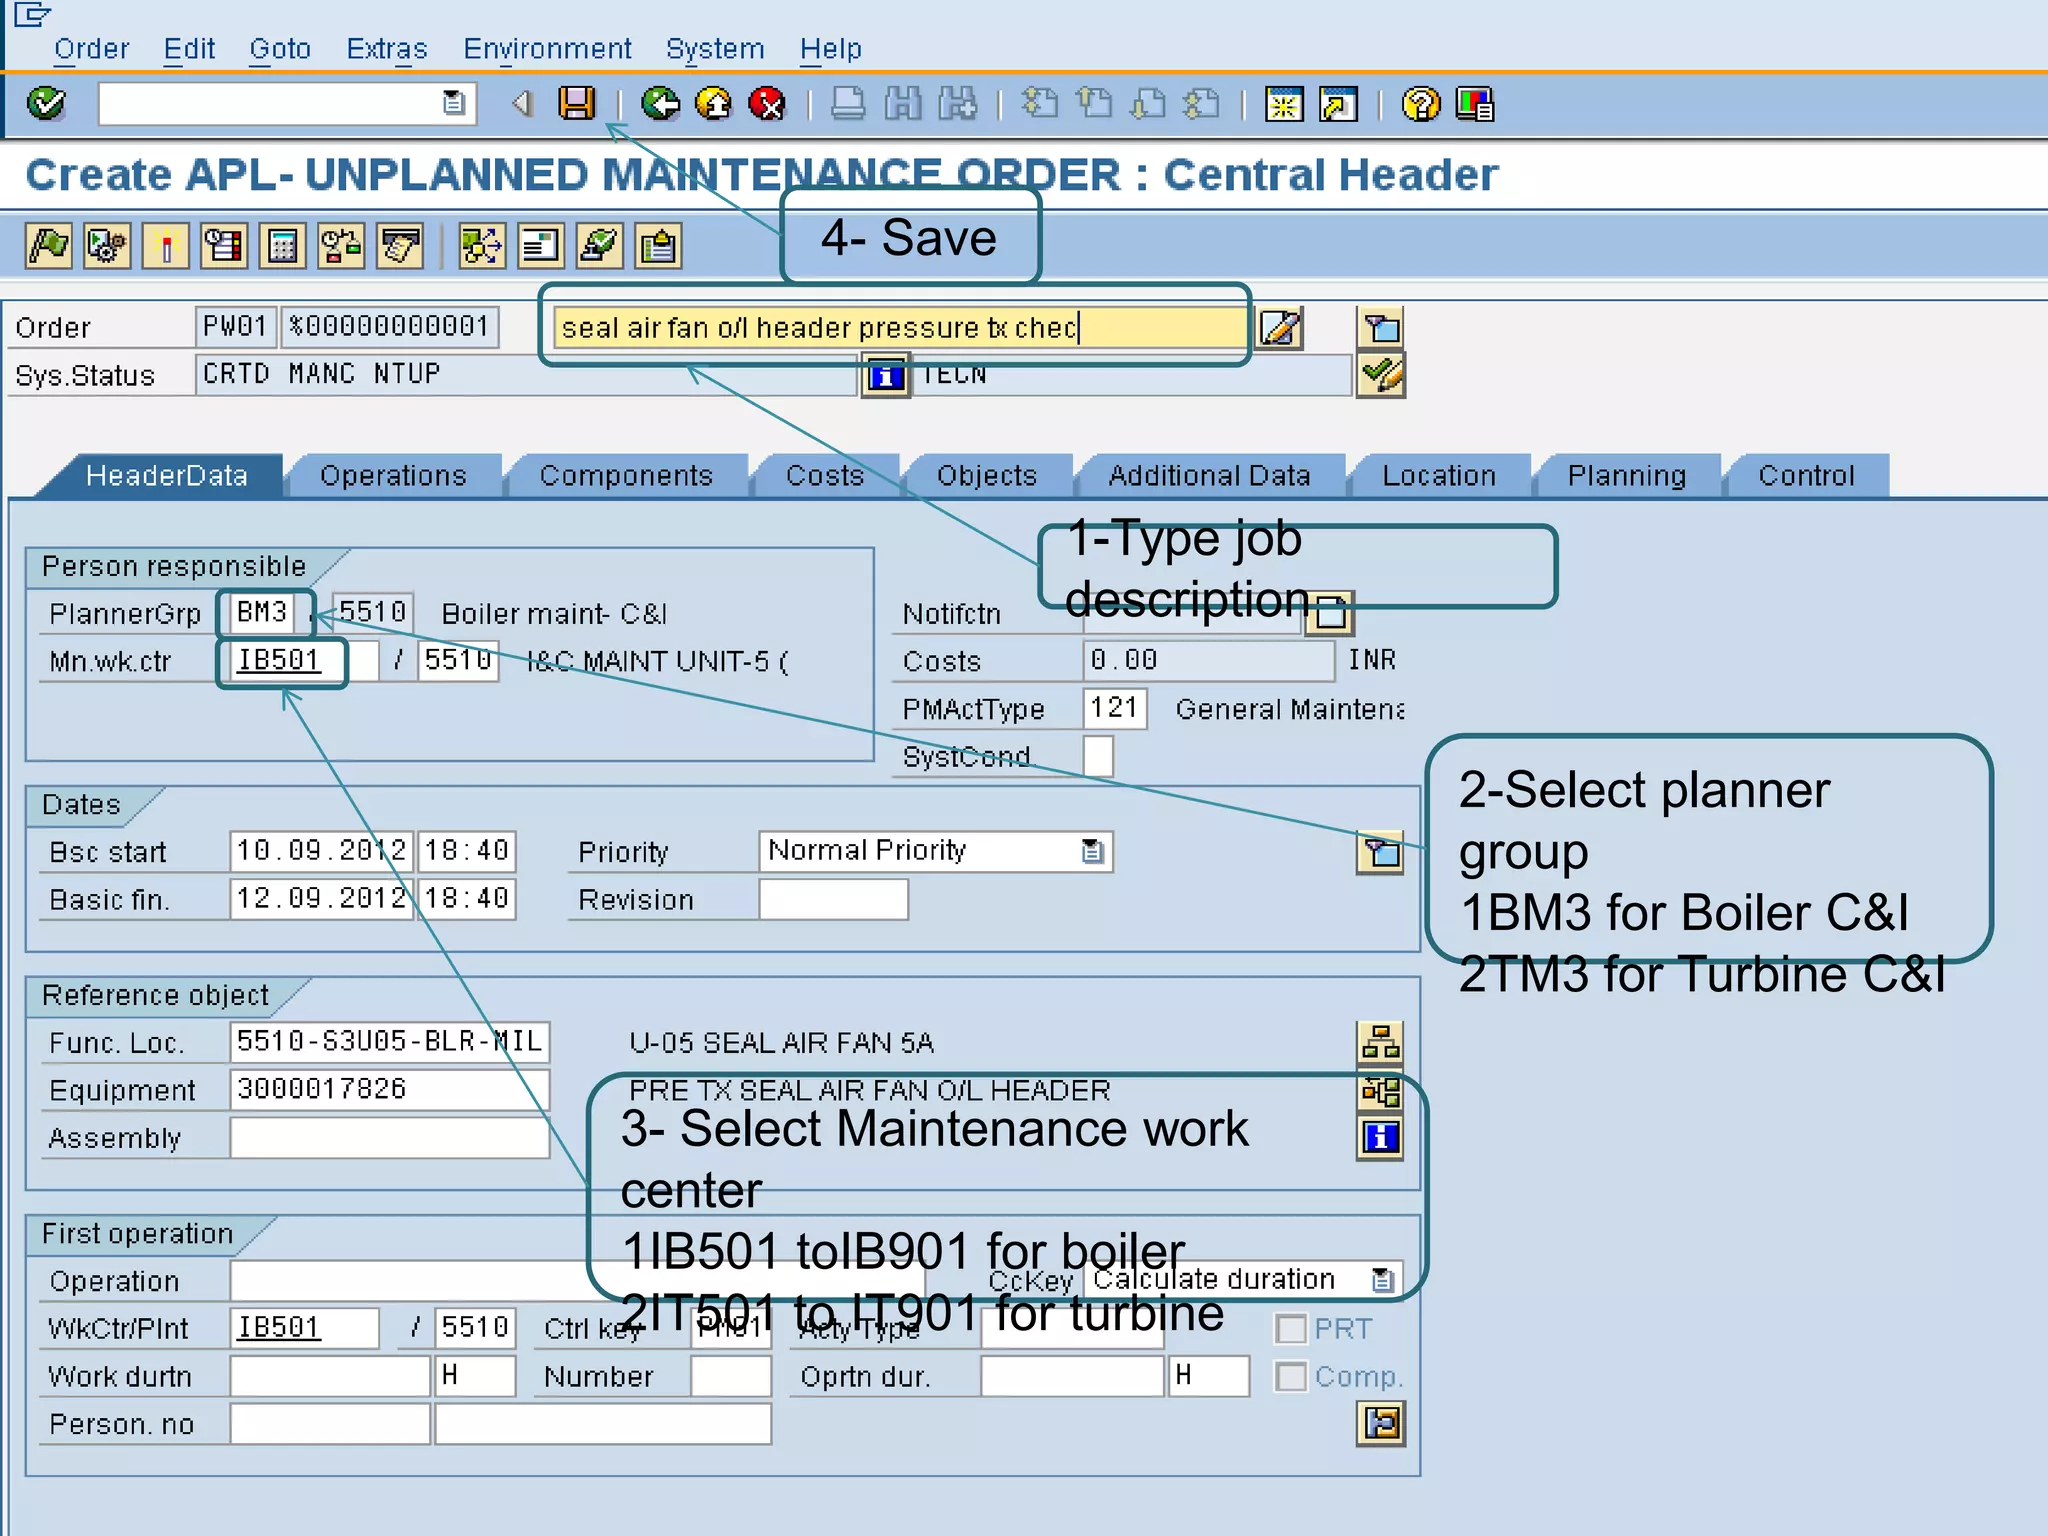The height and width of the screenshot is (1536, 2048).
Task: Switch to the Location tab
Action: coord(1439,475)
